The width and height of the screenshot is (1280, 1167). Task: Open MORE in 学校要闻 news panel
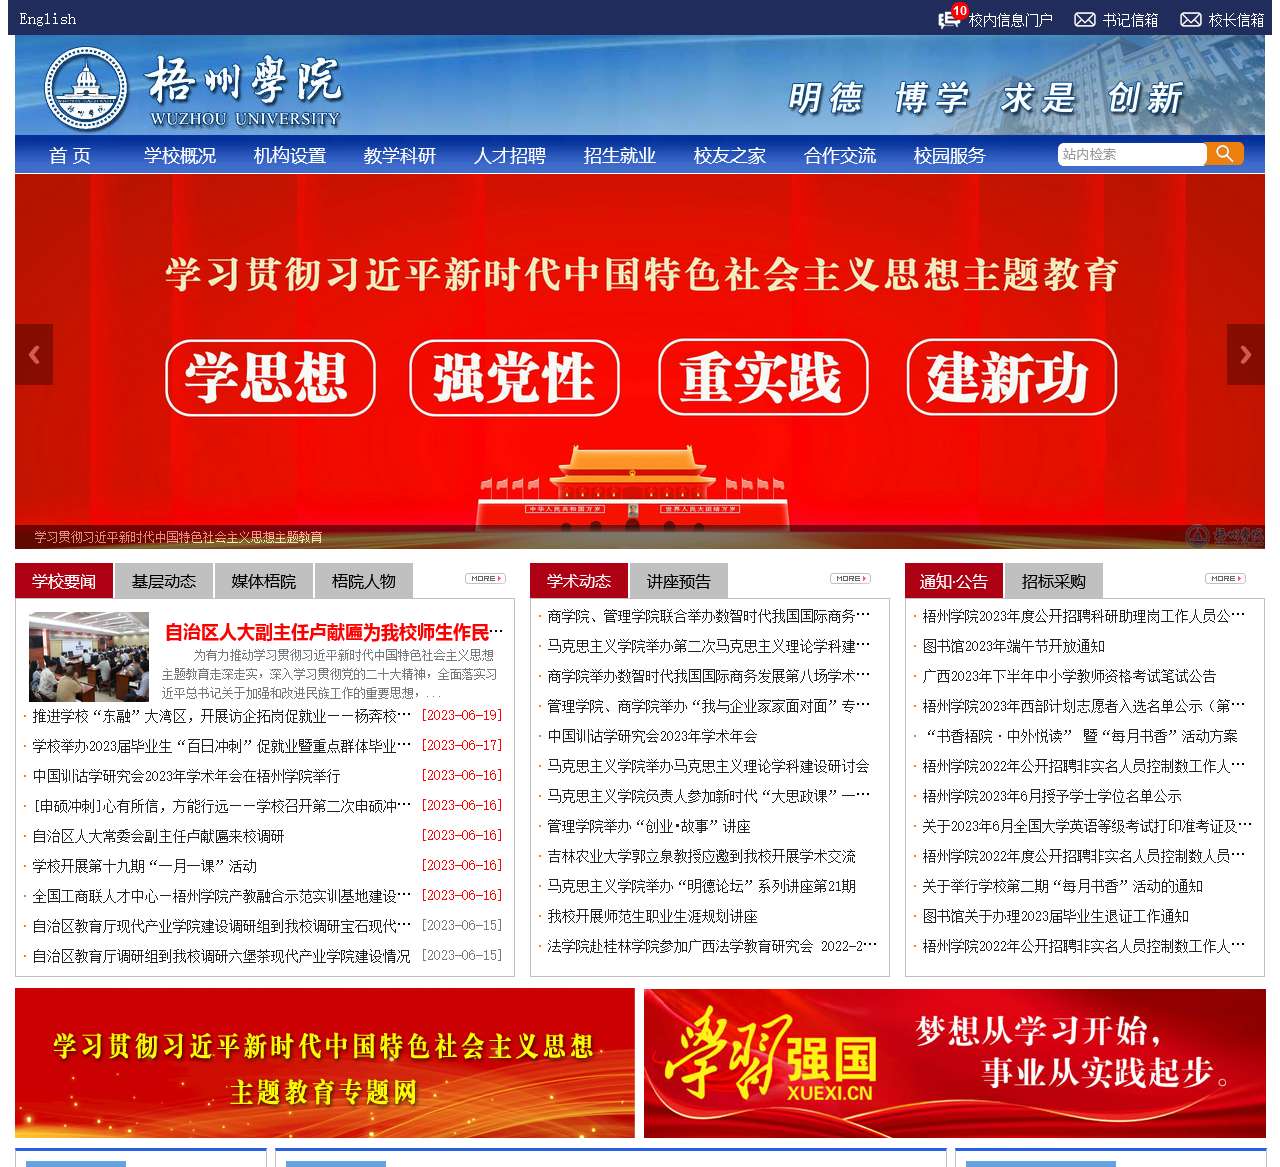coord(485,578)
